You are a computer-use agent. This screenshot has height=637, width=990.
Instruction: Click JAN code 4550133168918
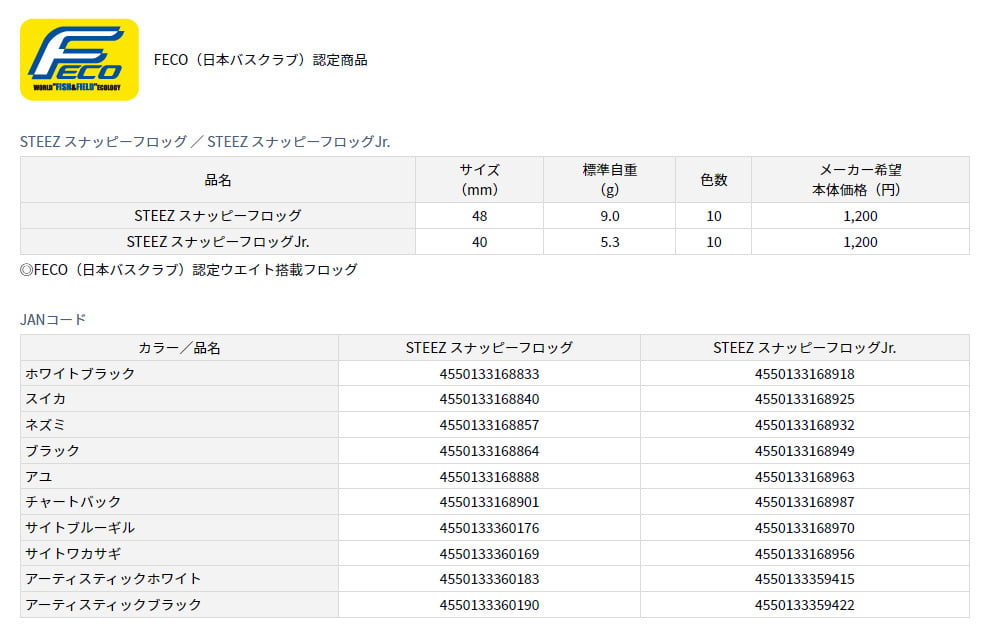tap(804, 374)
